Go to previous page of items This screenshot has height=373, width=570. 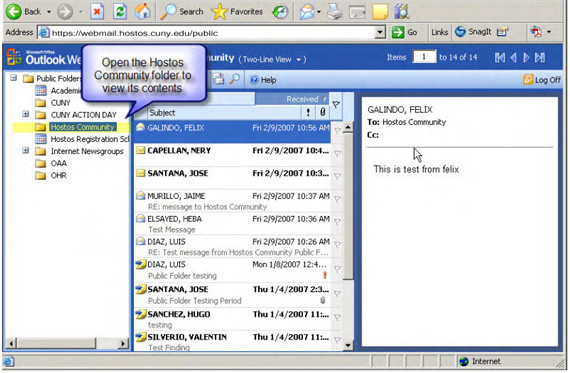[513, 57]
